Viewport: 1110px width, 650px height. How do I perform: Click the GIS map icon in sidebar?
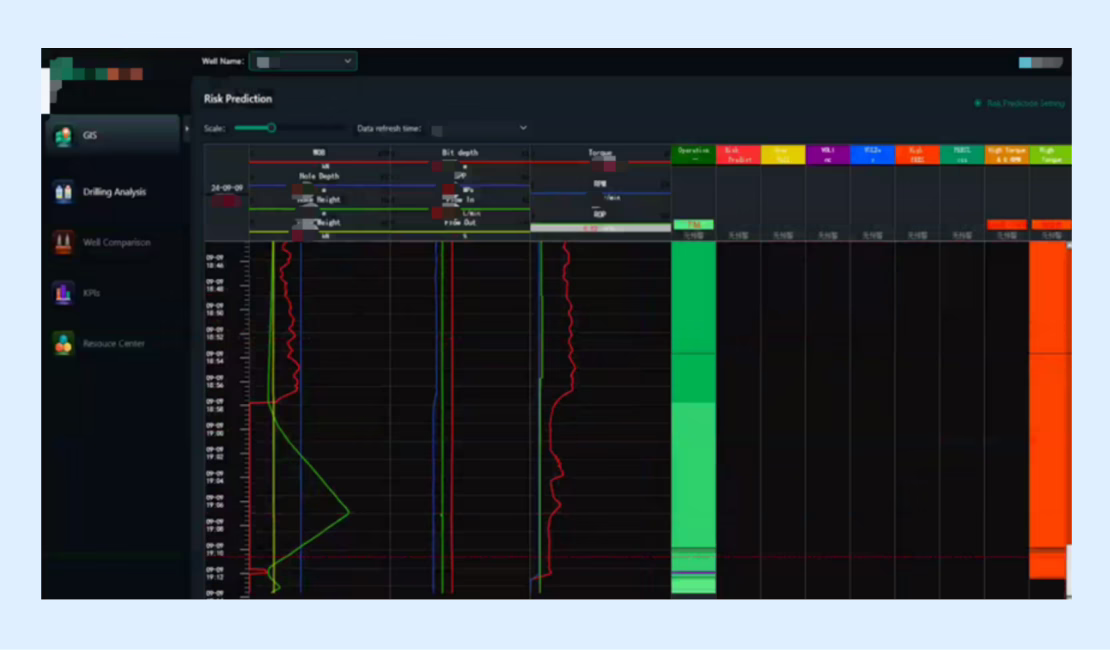tap(64, 135)
